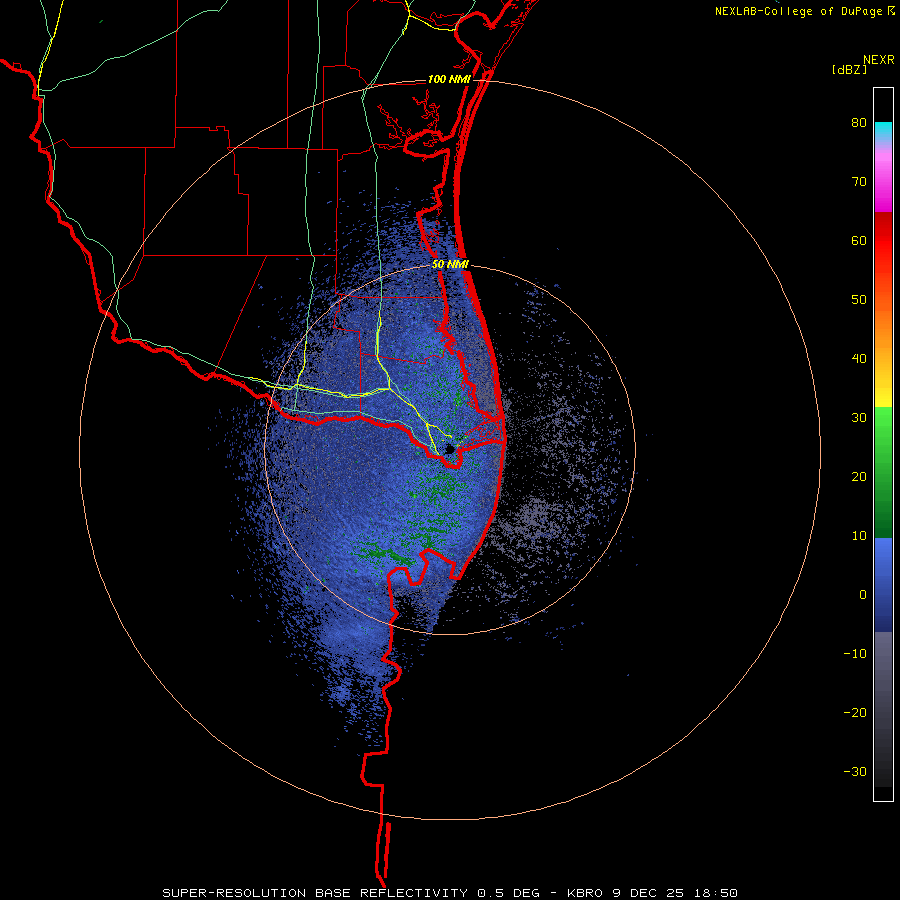Viewport: 900px width, 900px height.
Task: Click the -20 value on the dBZ scale
Action: click(855, 712)
